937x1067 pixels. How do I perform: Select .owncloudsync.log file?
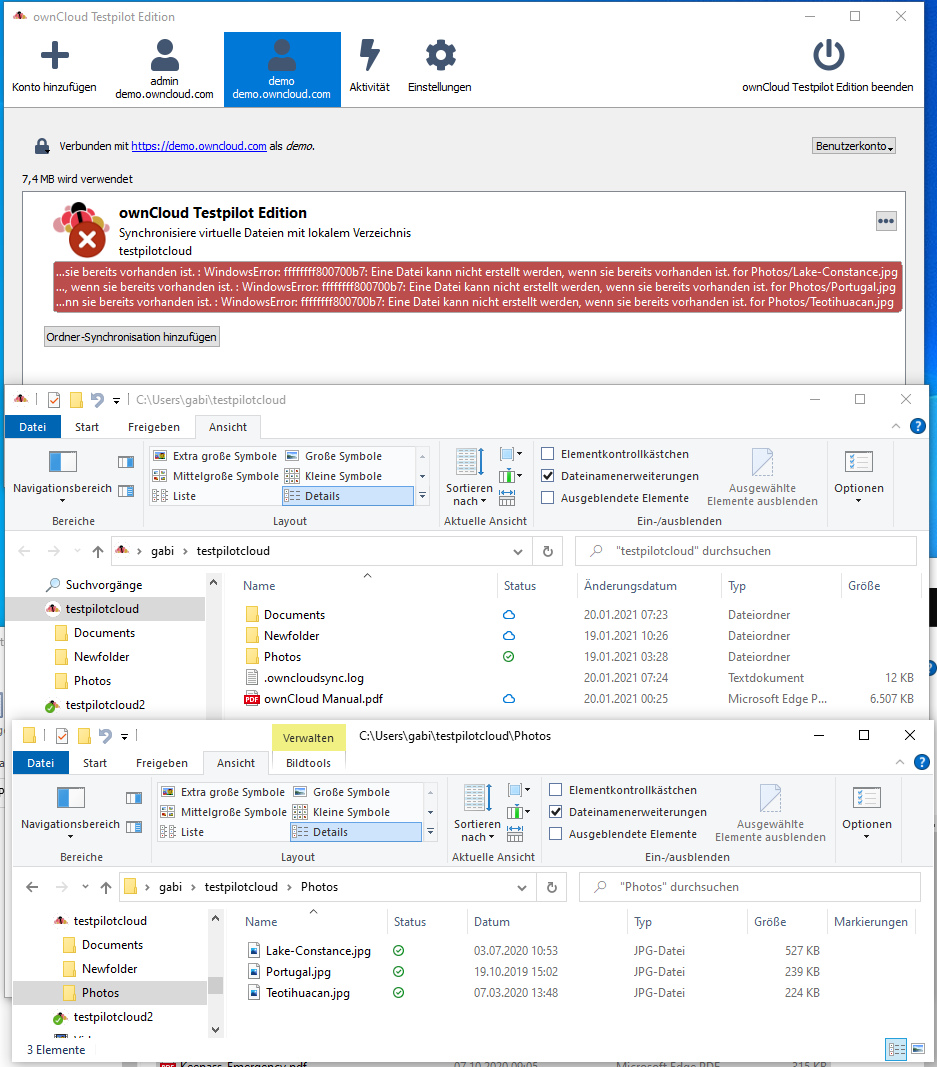[314, 678]
